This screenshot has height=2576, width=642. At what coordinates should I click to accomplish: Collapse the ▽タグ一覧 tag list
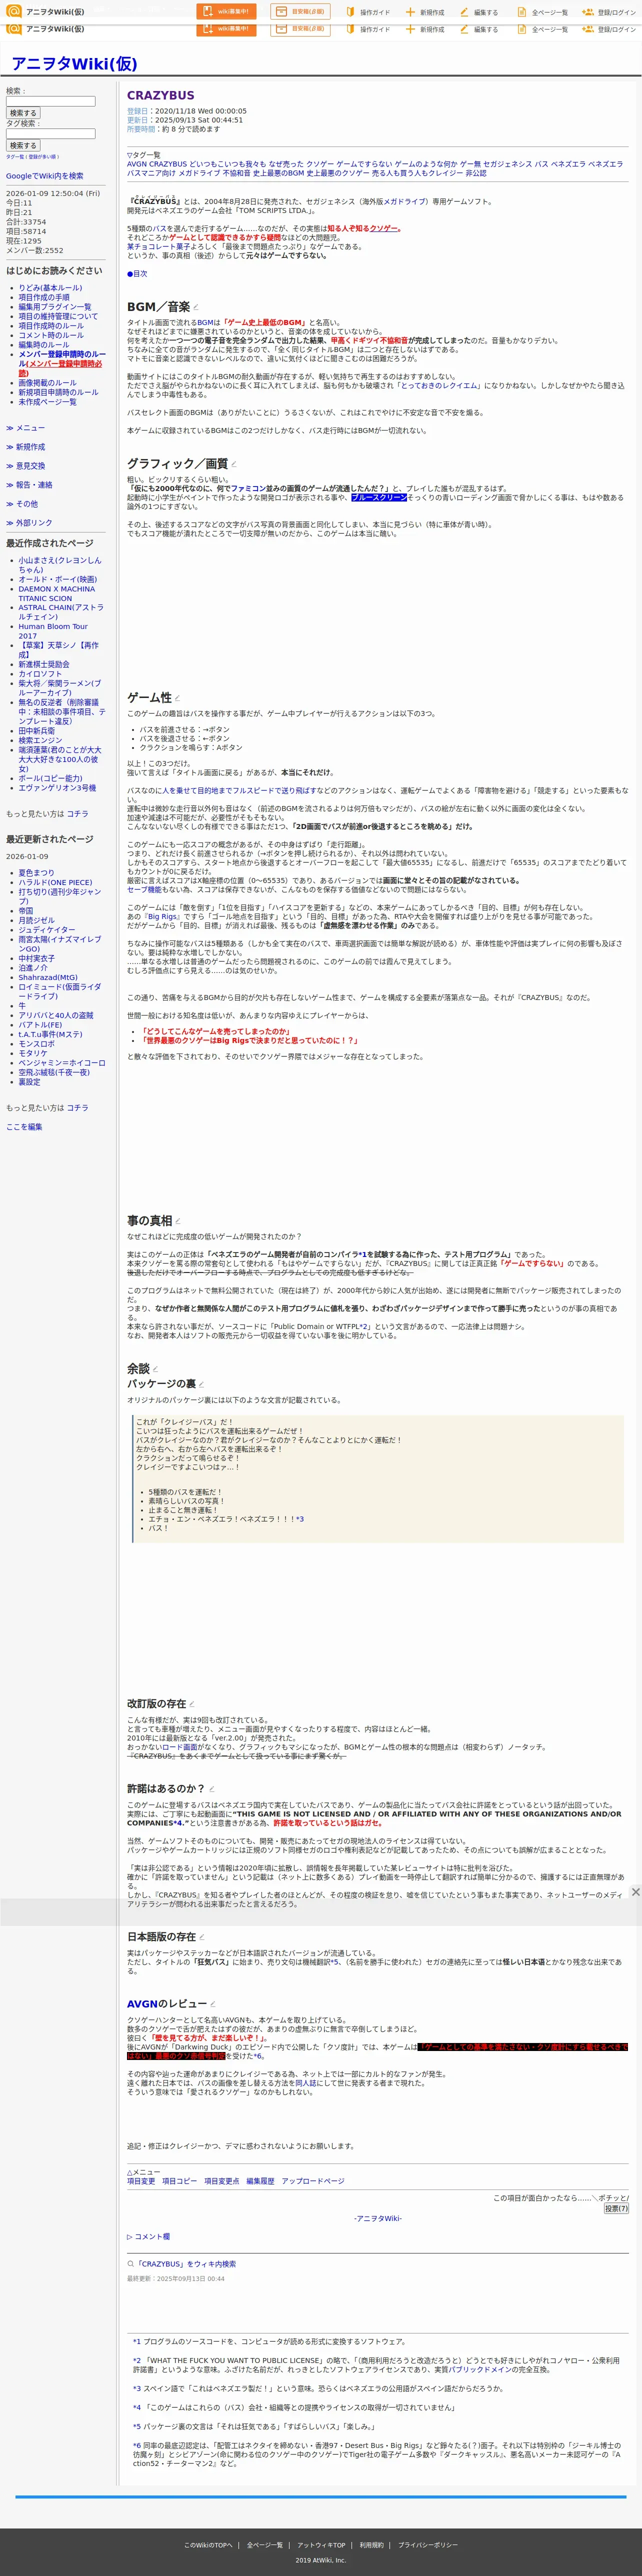tap(143, 155)
